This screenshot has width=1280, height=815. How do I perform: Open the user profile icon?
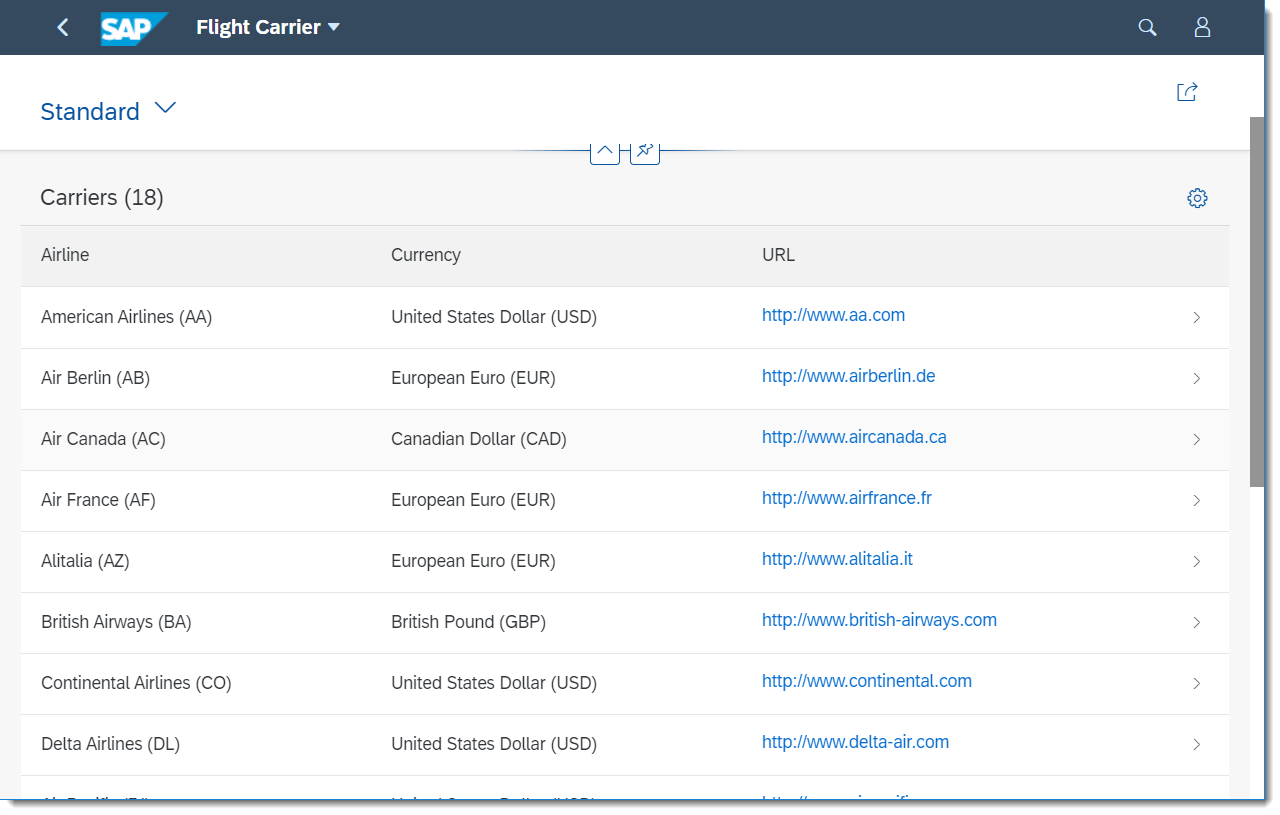(x=1202, y=28)
